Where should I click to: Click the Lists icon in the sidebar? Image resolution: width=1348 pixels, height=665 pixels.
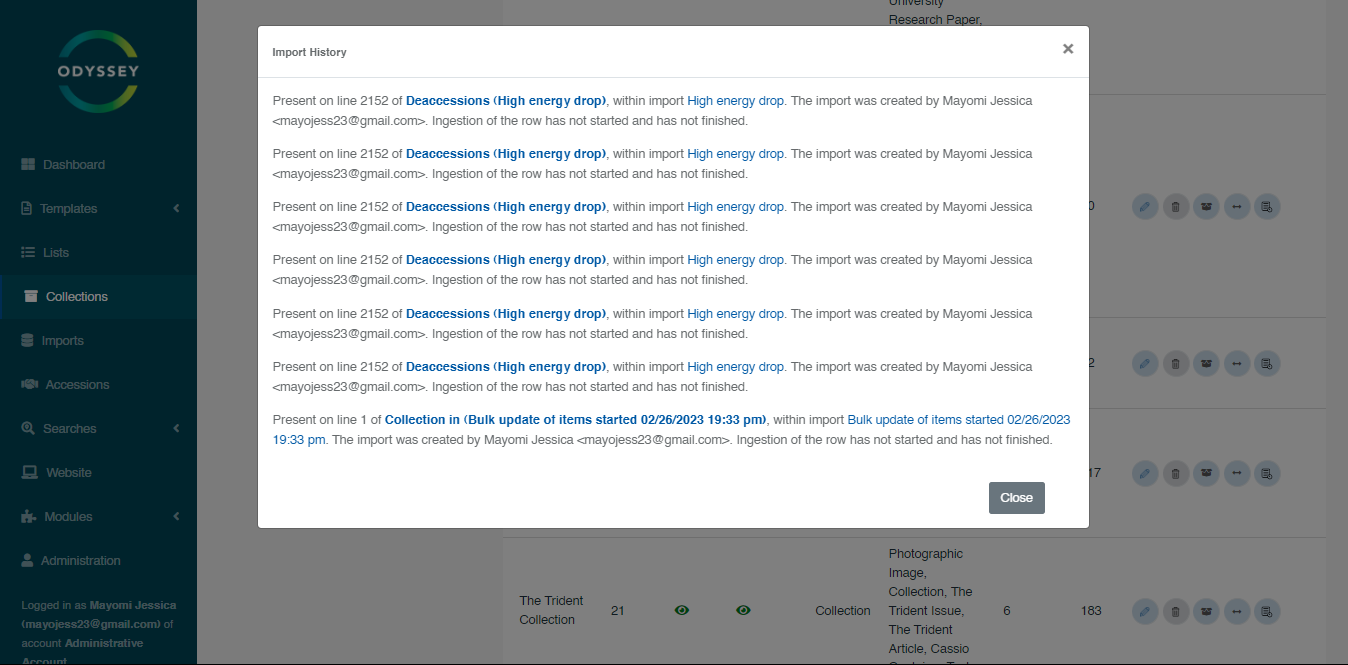click(x=28, y=253)
